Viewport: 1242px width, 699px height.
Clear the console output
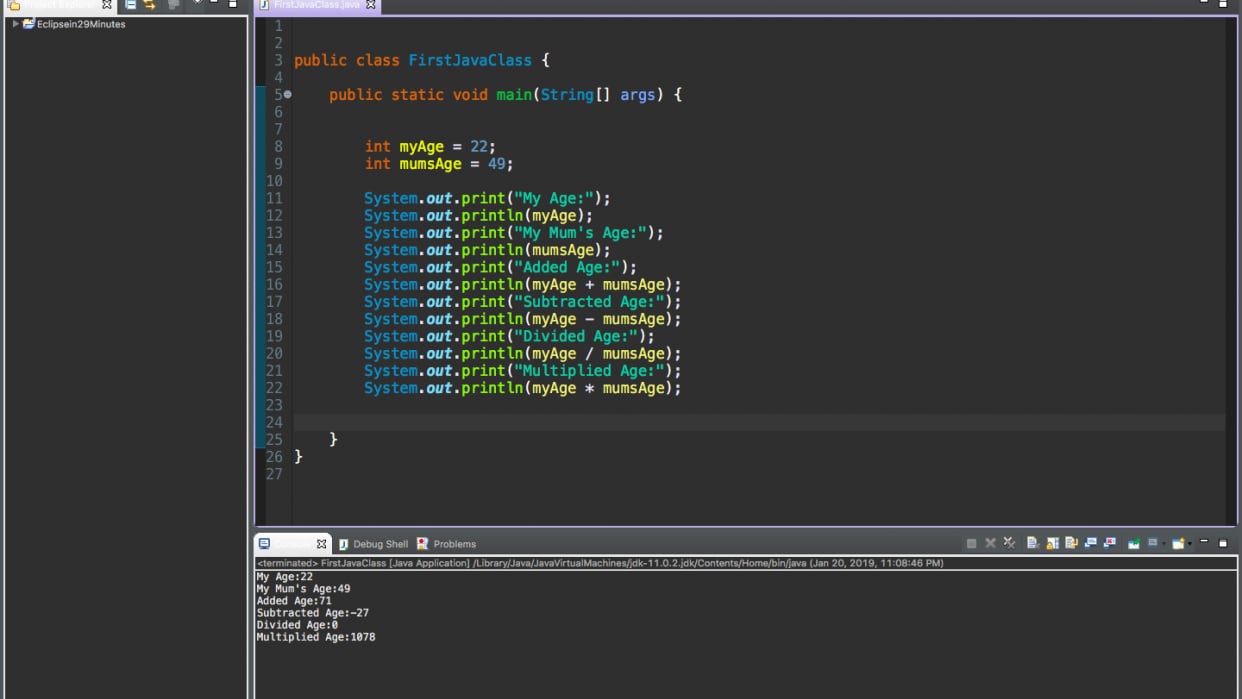(1033, 543)
